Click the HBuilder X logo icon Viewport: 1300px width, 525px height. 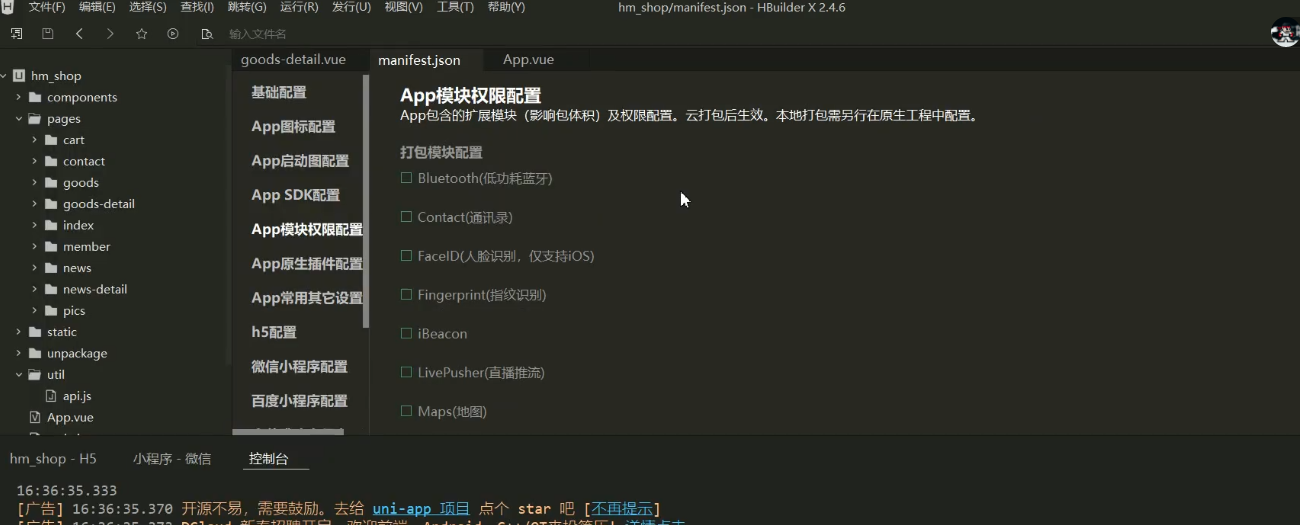point(6,7)
